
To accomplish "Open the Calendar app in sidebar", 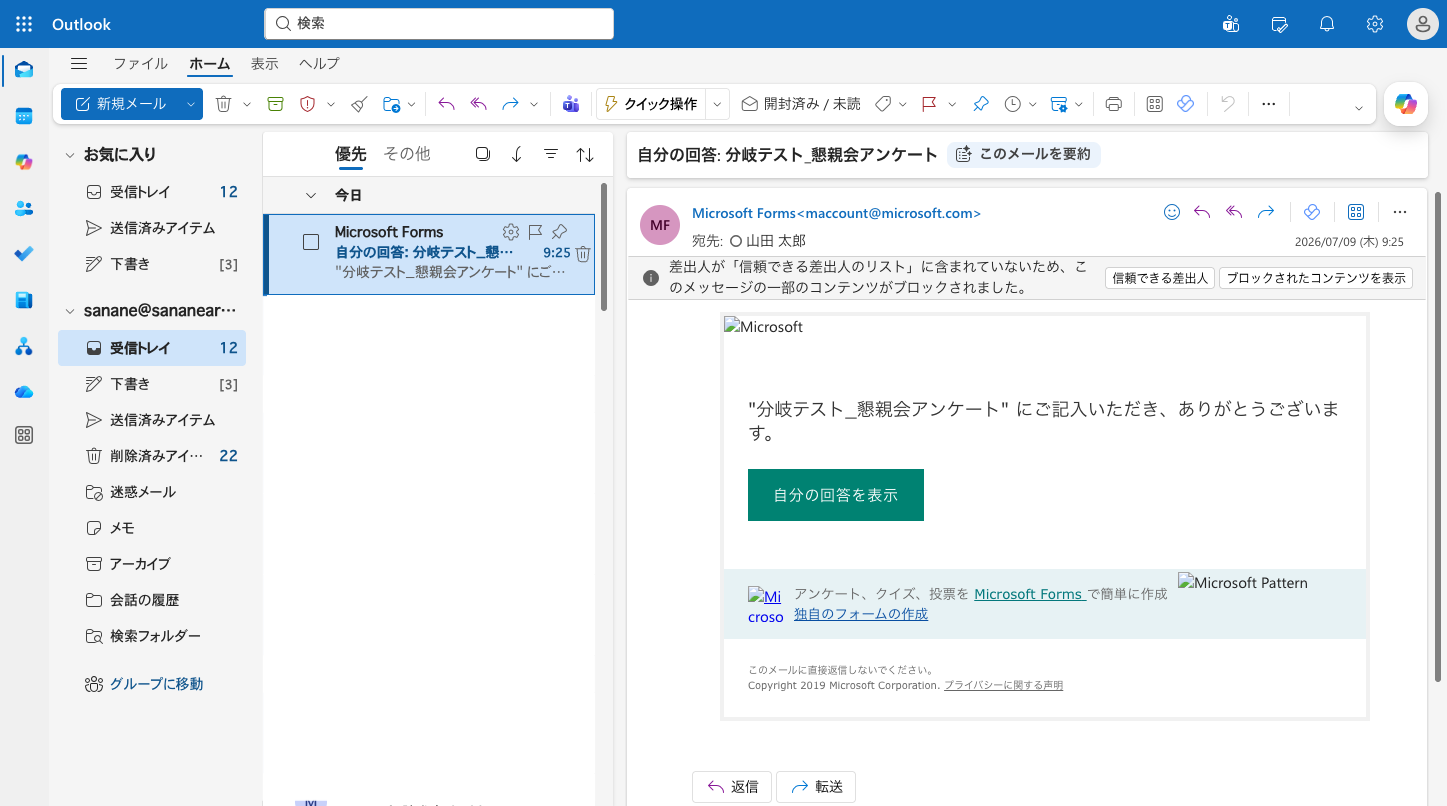I will pyautogui.click(x=24, y=116).
